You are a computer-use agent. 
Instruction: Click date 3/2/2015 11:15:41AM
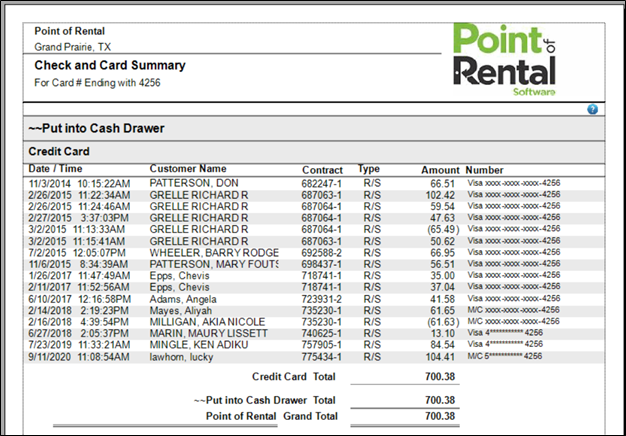coord(76,242)
